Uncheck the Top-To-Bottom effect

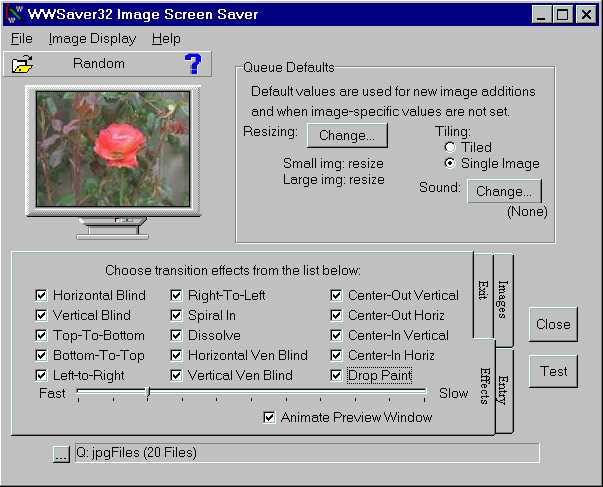pos(41,335)
